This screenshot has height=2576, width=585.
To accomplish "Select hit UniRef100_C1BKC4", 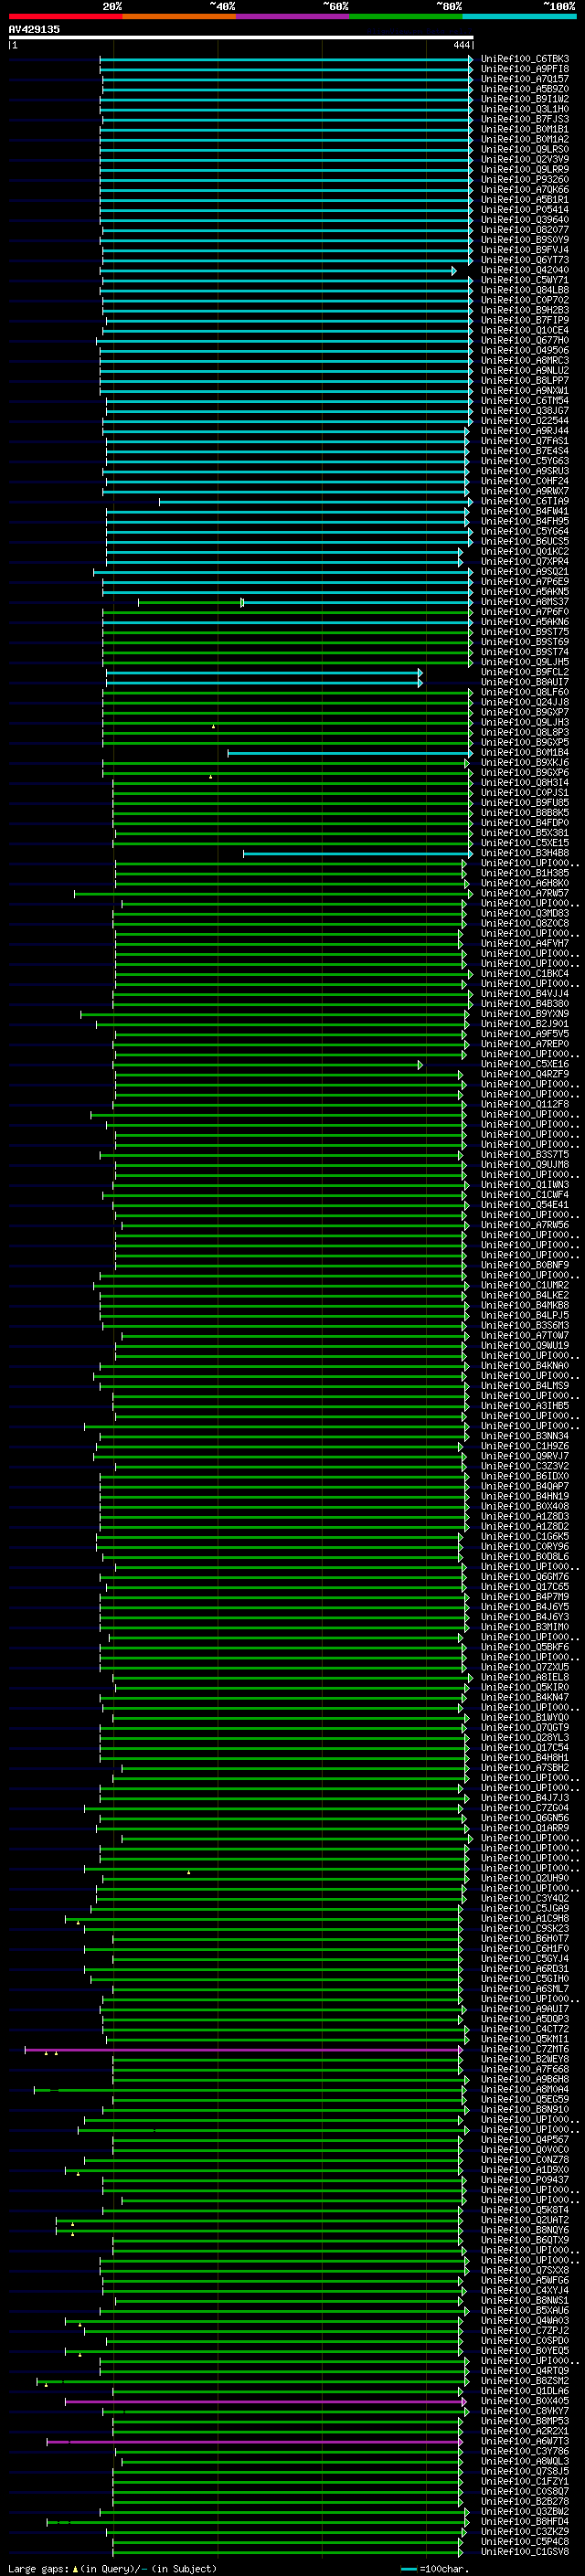I will 525,974.
